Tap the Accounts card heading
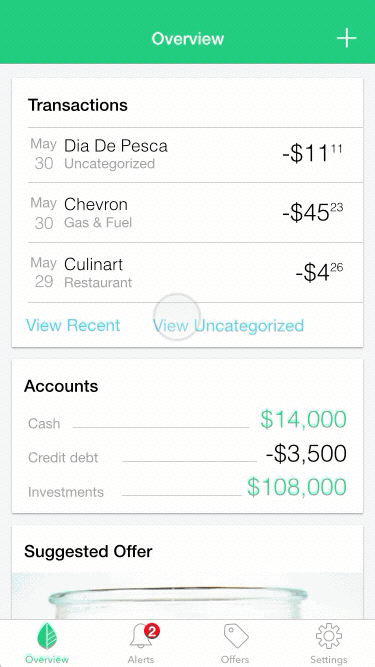The image size is (375, 667). tap(61, 386)
